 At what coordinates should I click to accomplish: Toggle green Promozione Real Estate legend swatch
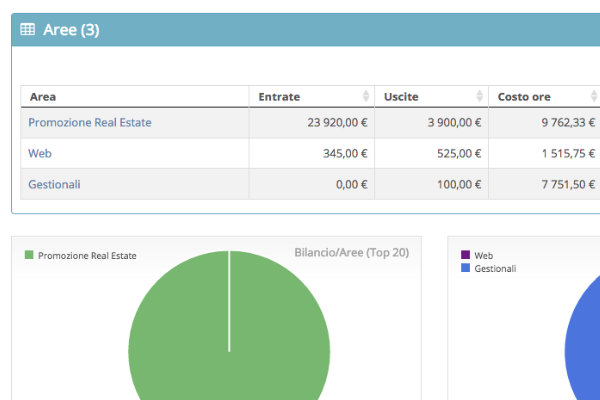pyautogui.click(x=28, y=256)
